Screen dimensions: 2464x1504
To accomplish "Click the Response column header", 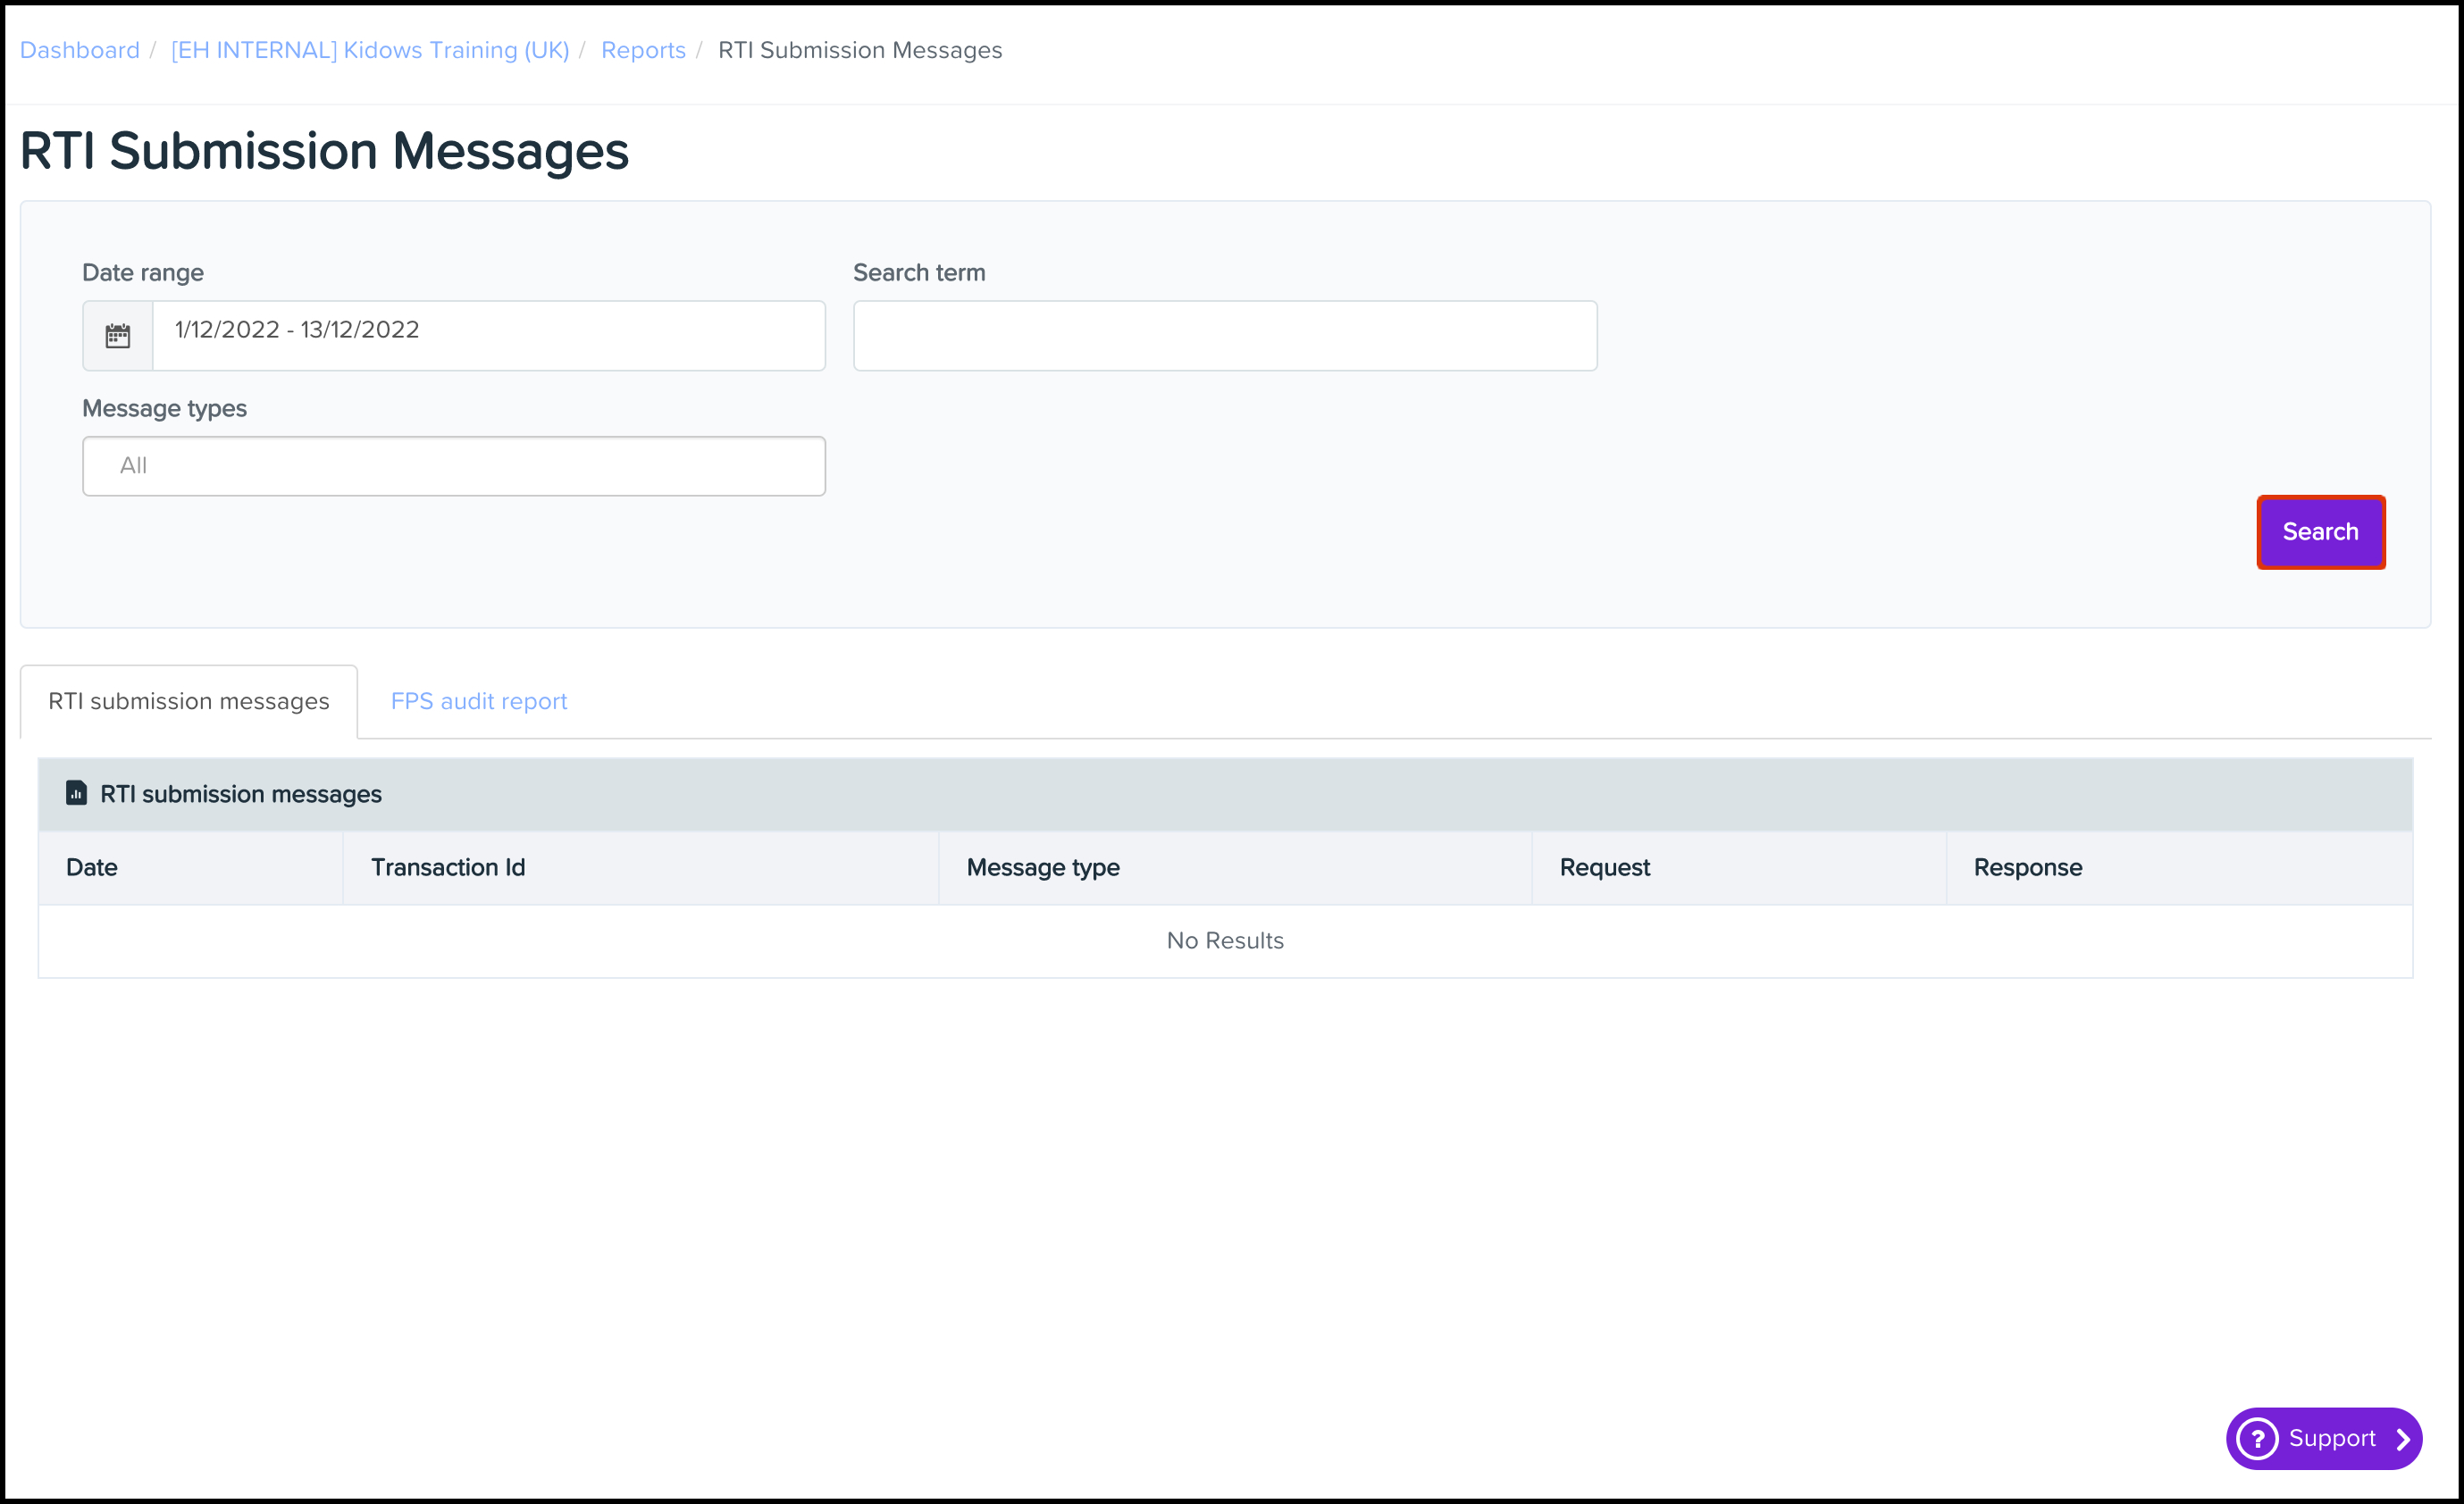I will (2027, 867).
